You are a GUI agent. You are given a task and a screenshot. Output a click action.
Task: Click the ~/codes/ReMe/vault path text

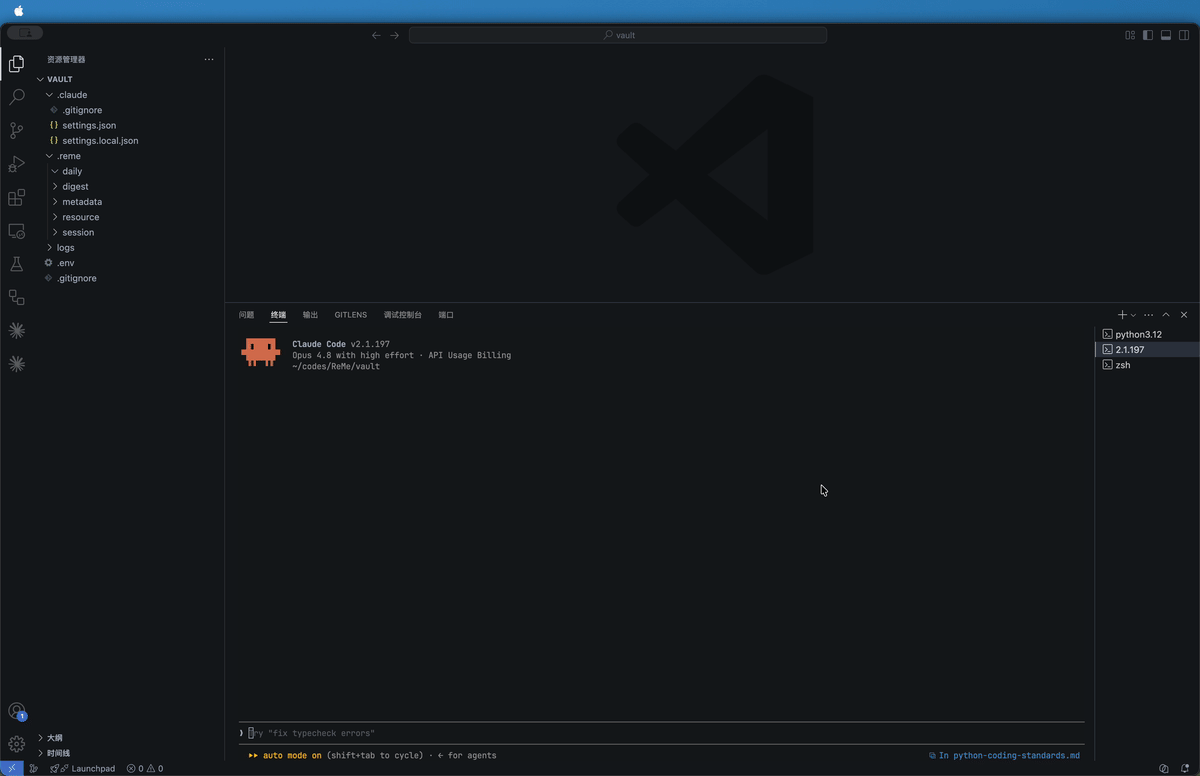pos(336,366)
